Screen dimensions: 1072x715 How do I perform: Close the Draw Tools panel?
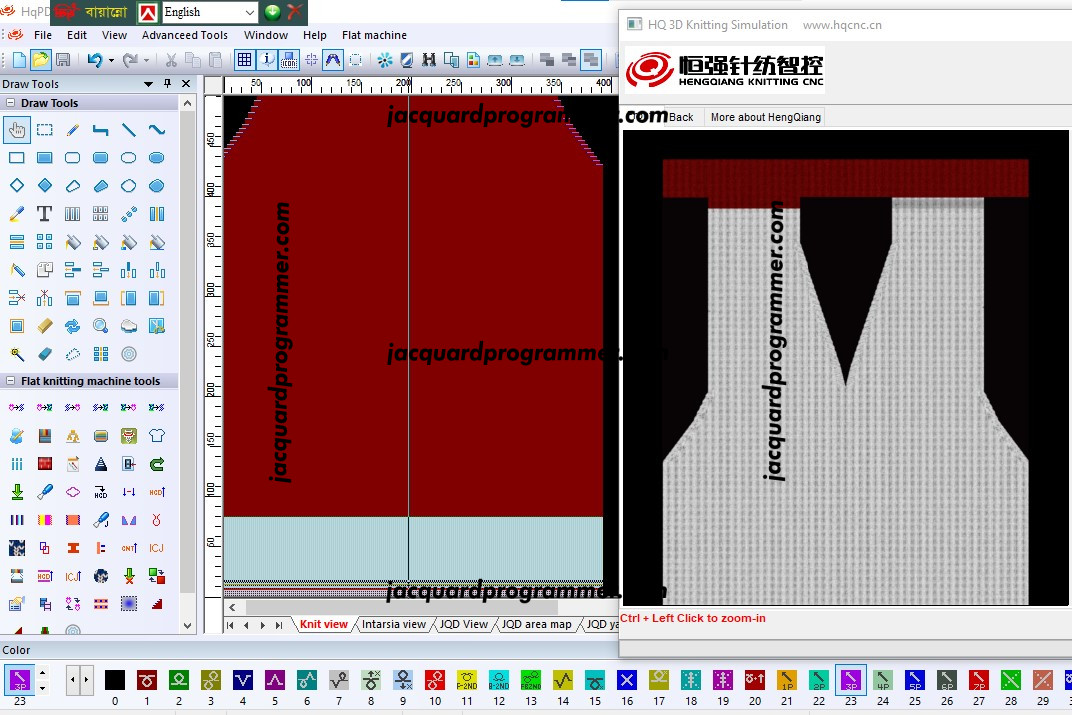coord(186,83)
